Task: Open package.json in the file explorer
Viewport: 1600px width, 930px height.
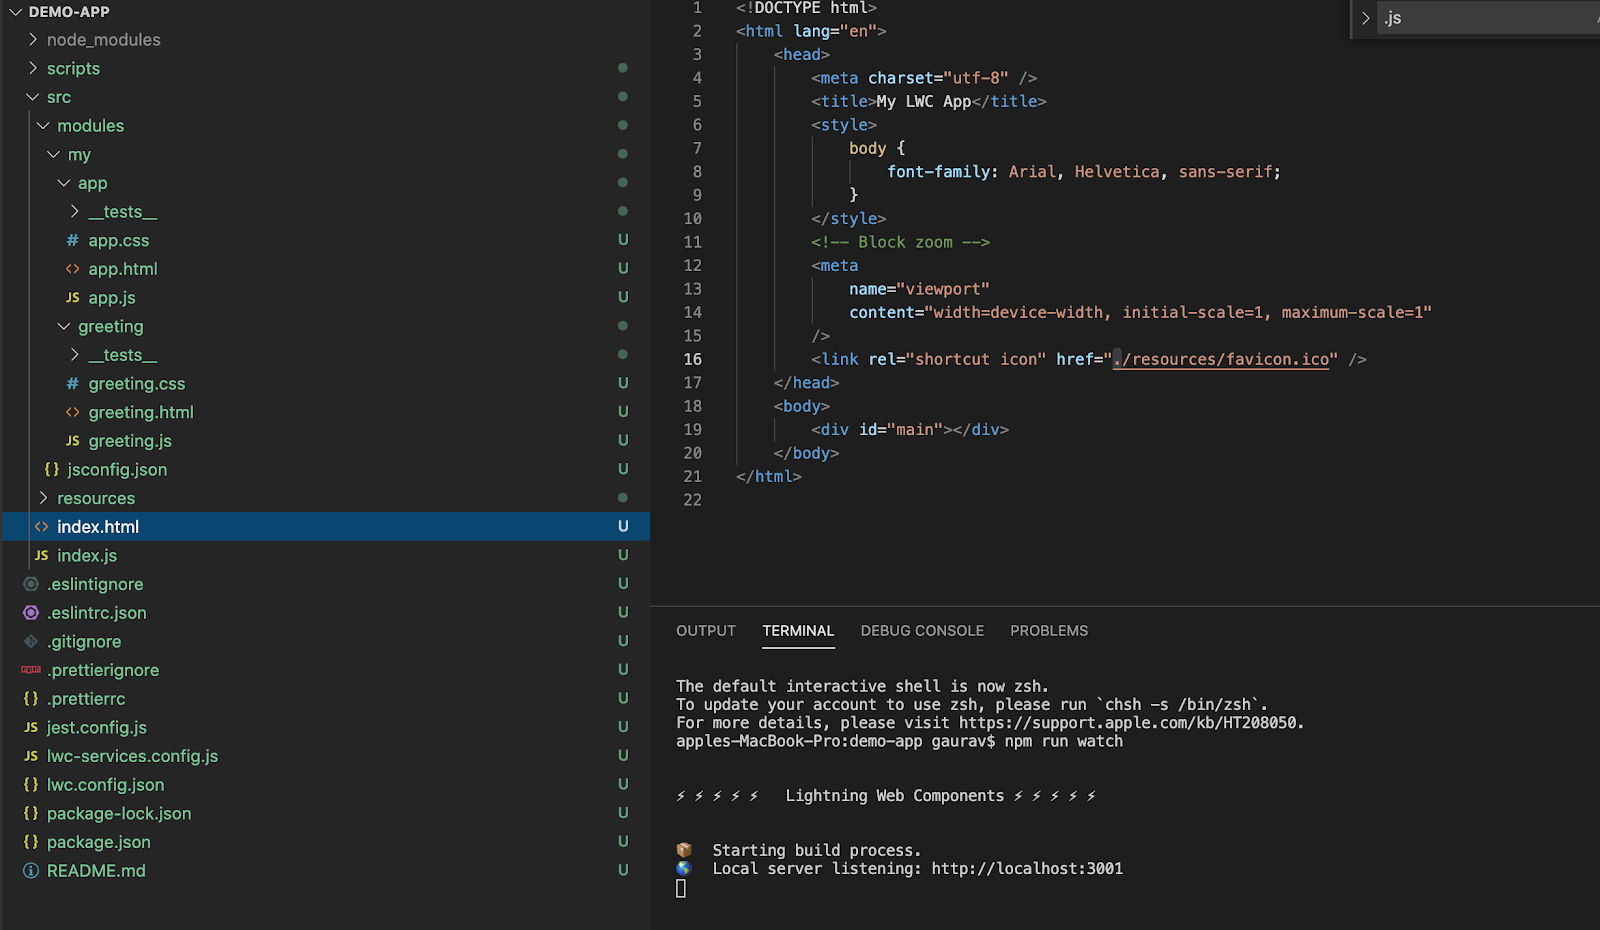Action: [x=98, y=843]
